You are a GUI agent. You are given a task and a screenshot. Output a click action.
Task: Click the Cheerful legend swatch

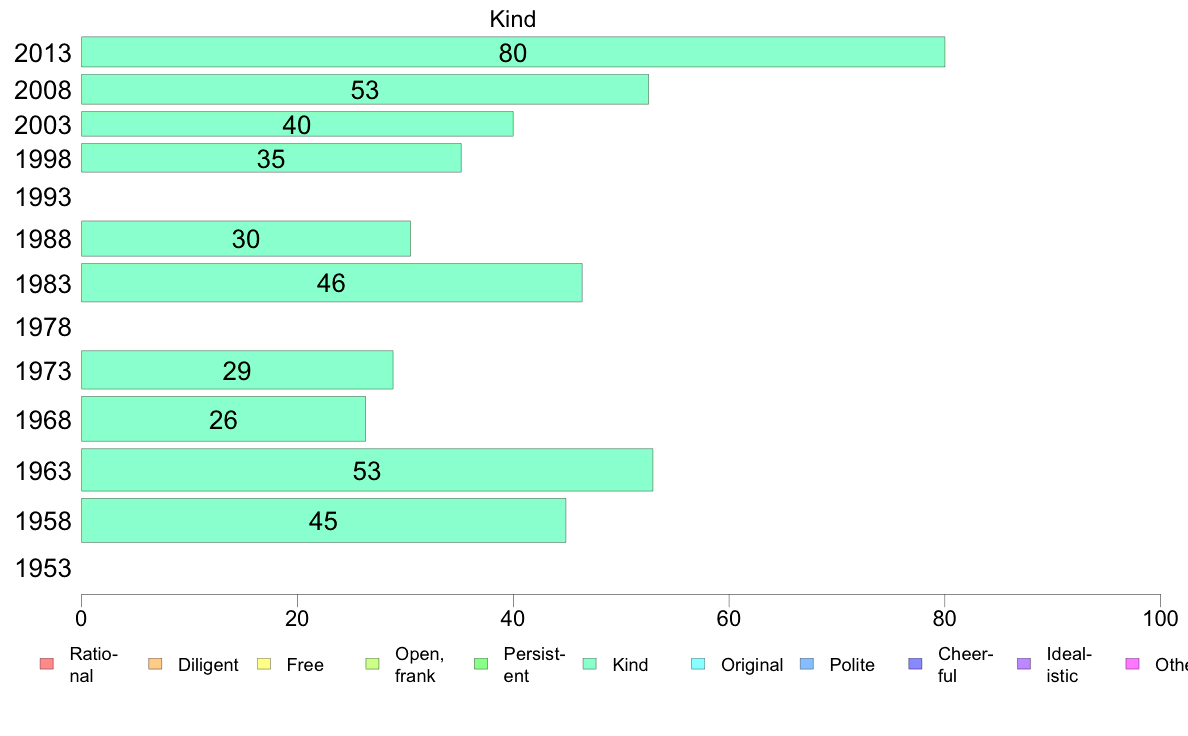pyautogui.click(x=915, y=664)
